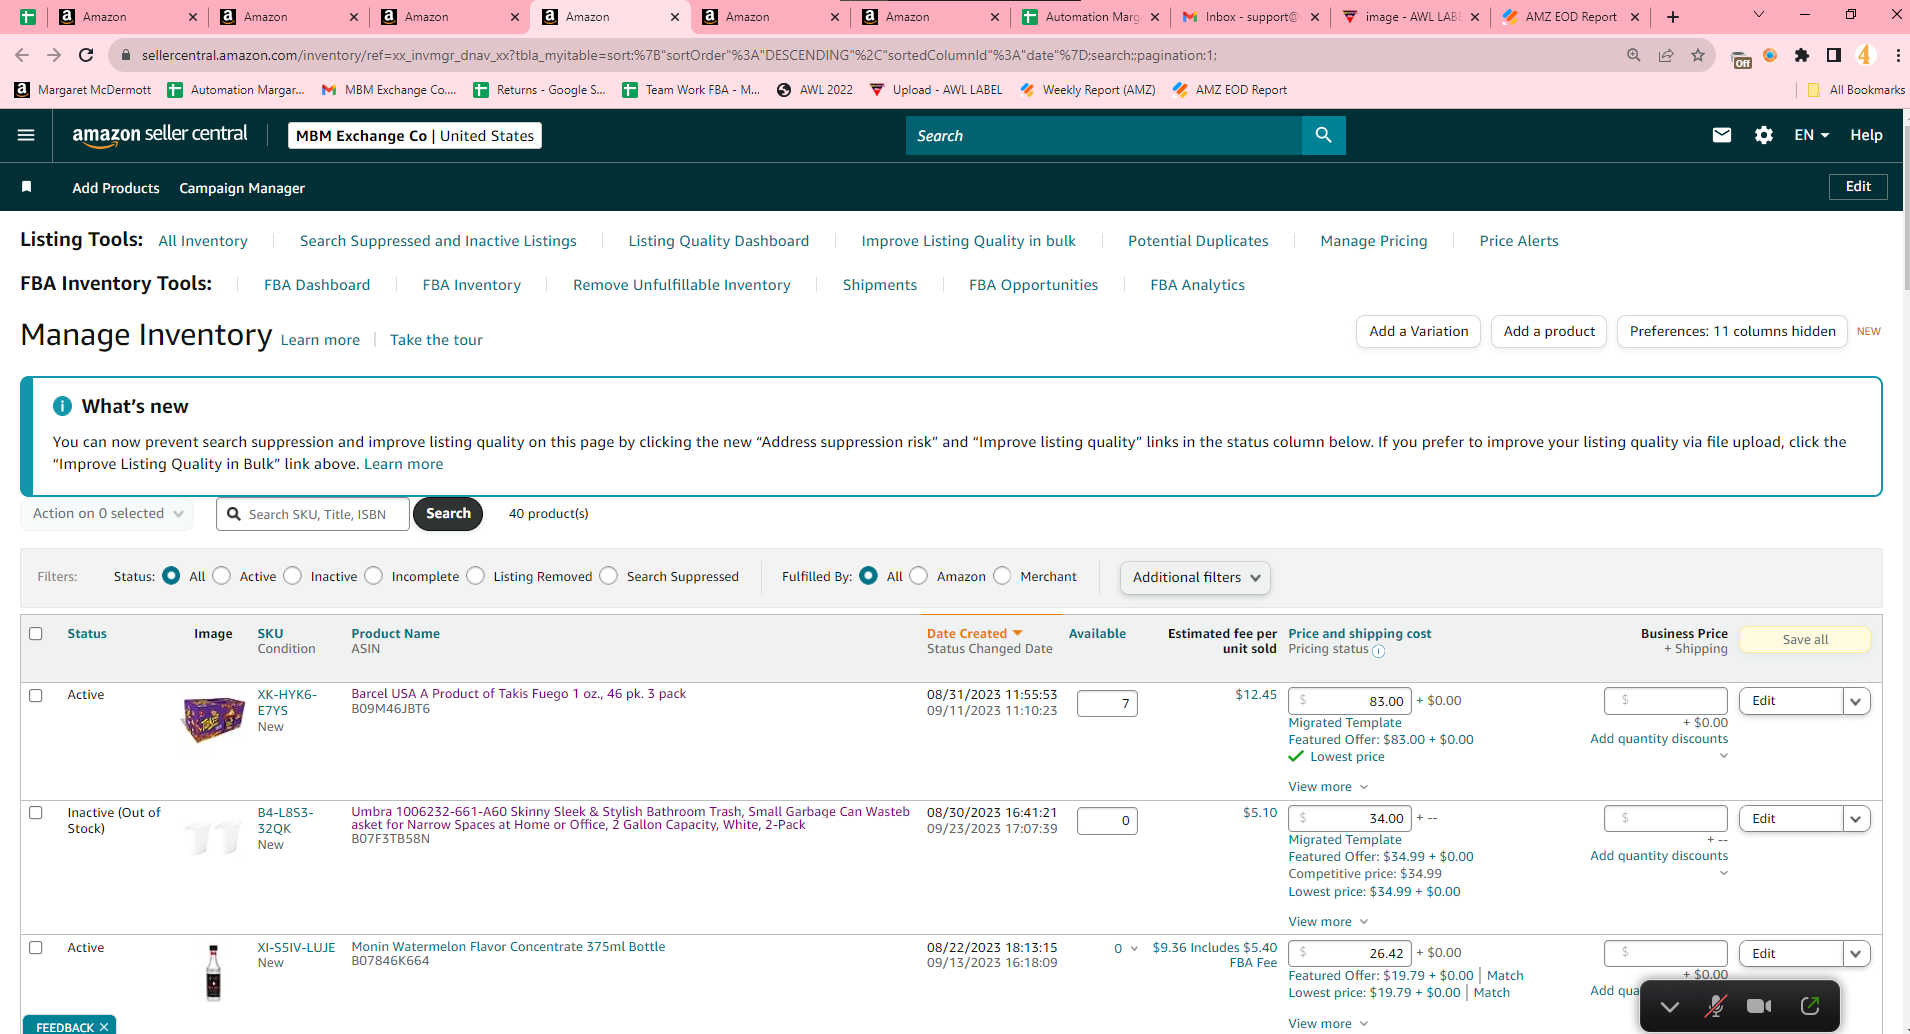Open a new browser tab with plus icon
This screenshot has width=1910, height=1034.
[1673, 17]
